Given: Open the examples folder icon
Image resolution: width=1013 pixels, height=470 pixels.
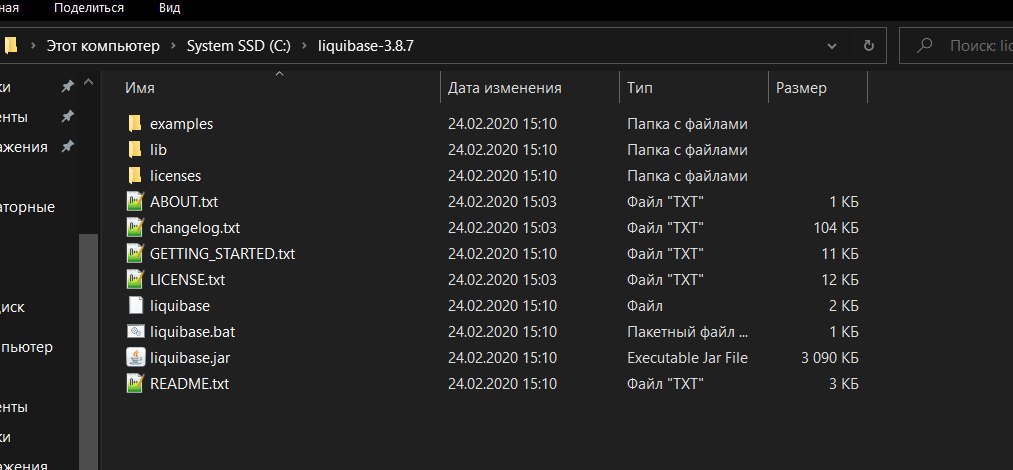Looking at the screenshot, I should tap(134, 123).
